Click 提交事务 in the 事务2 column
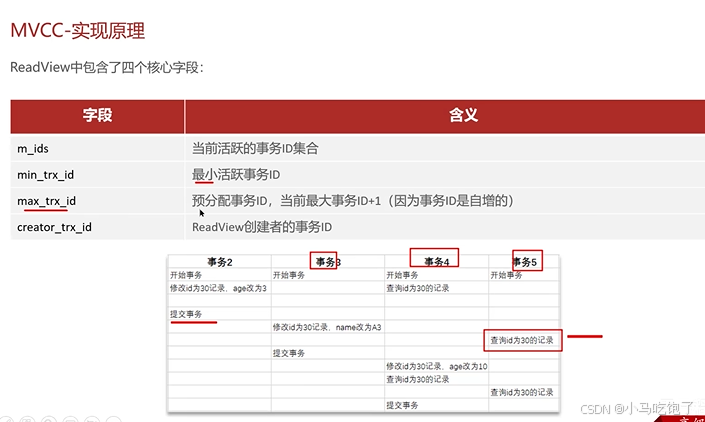This screenshot has height=422, width=705. click(186, 314)
